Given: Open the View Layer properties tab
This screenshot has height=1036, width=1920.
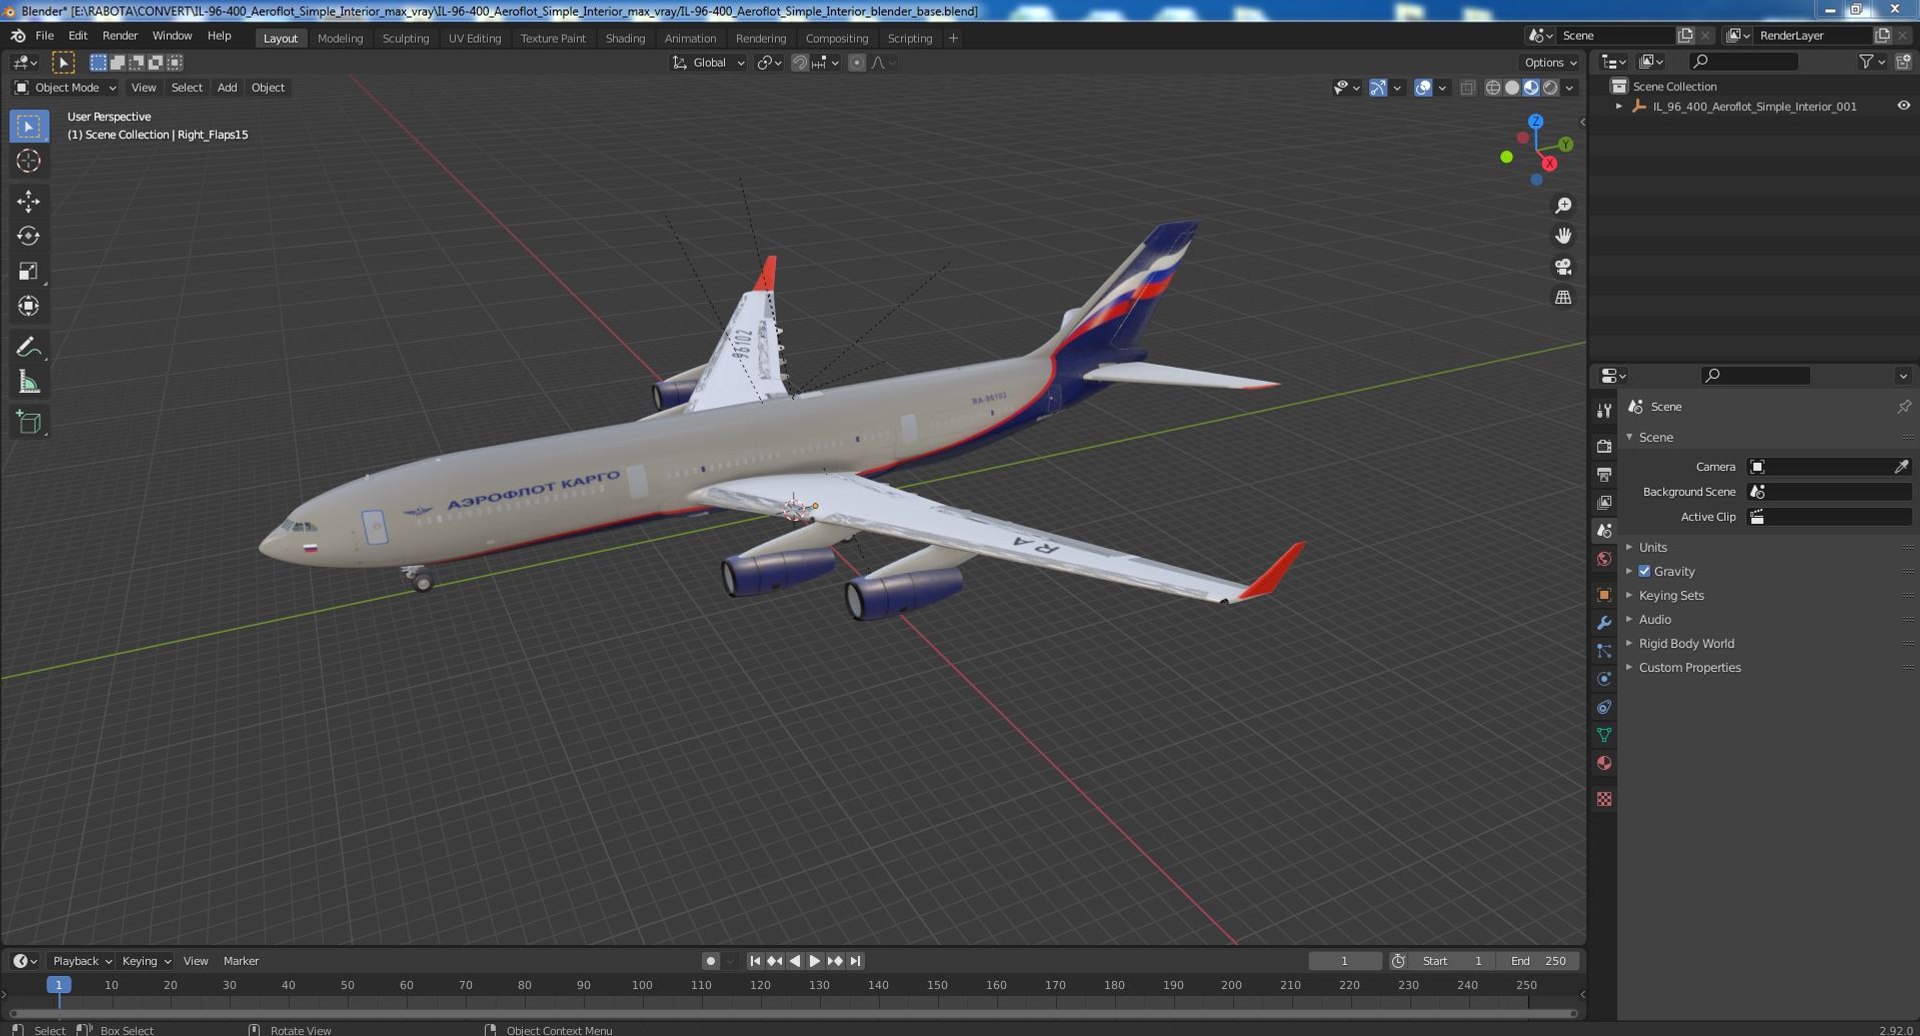Looking at the screenshot, I should [1604, 502].
